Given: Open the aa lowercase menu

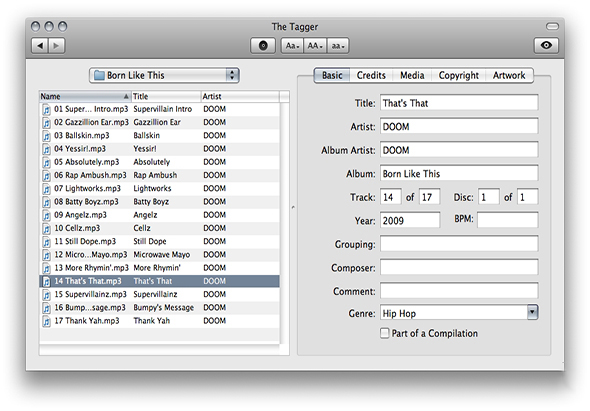Looking at the screenshot, I should 338,46.
